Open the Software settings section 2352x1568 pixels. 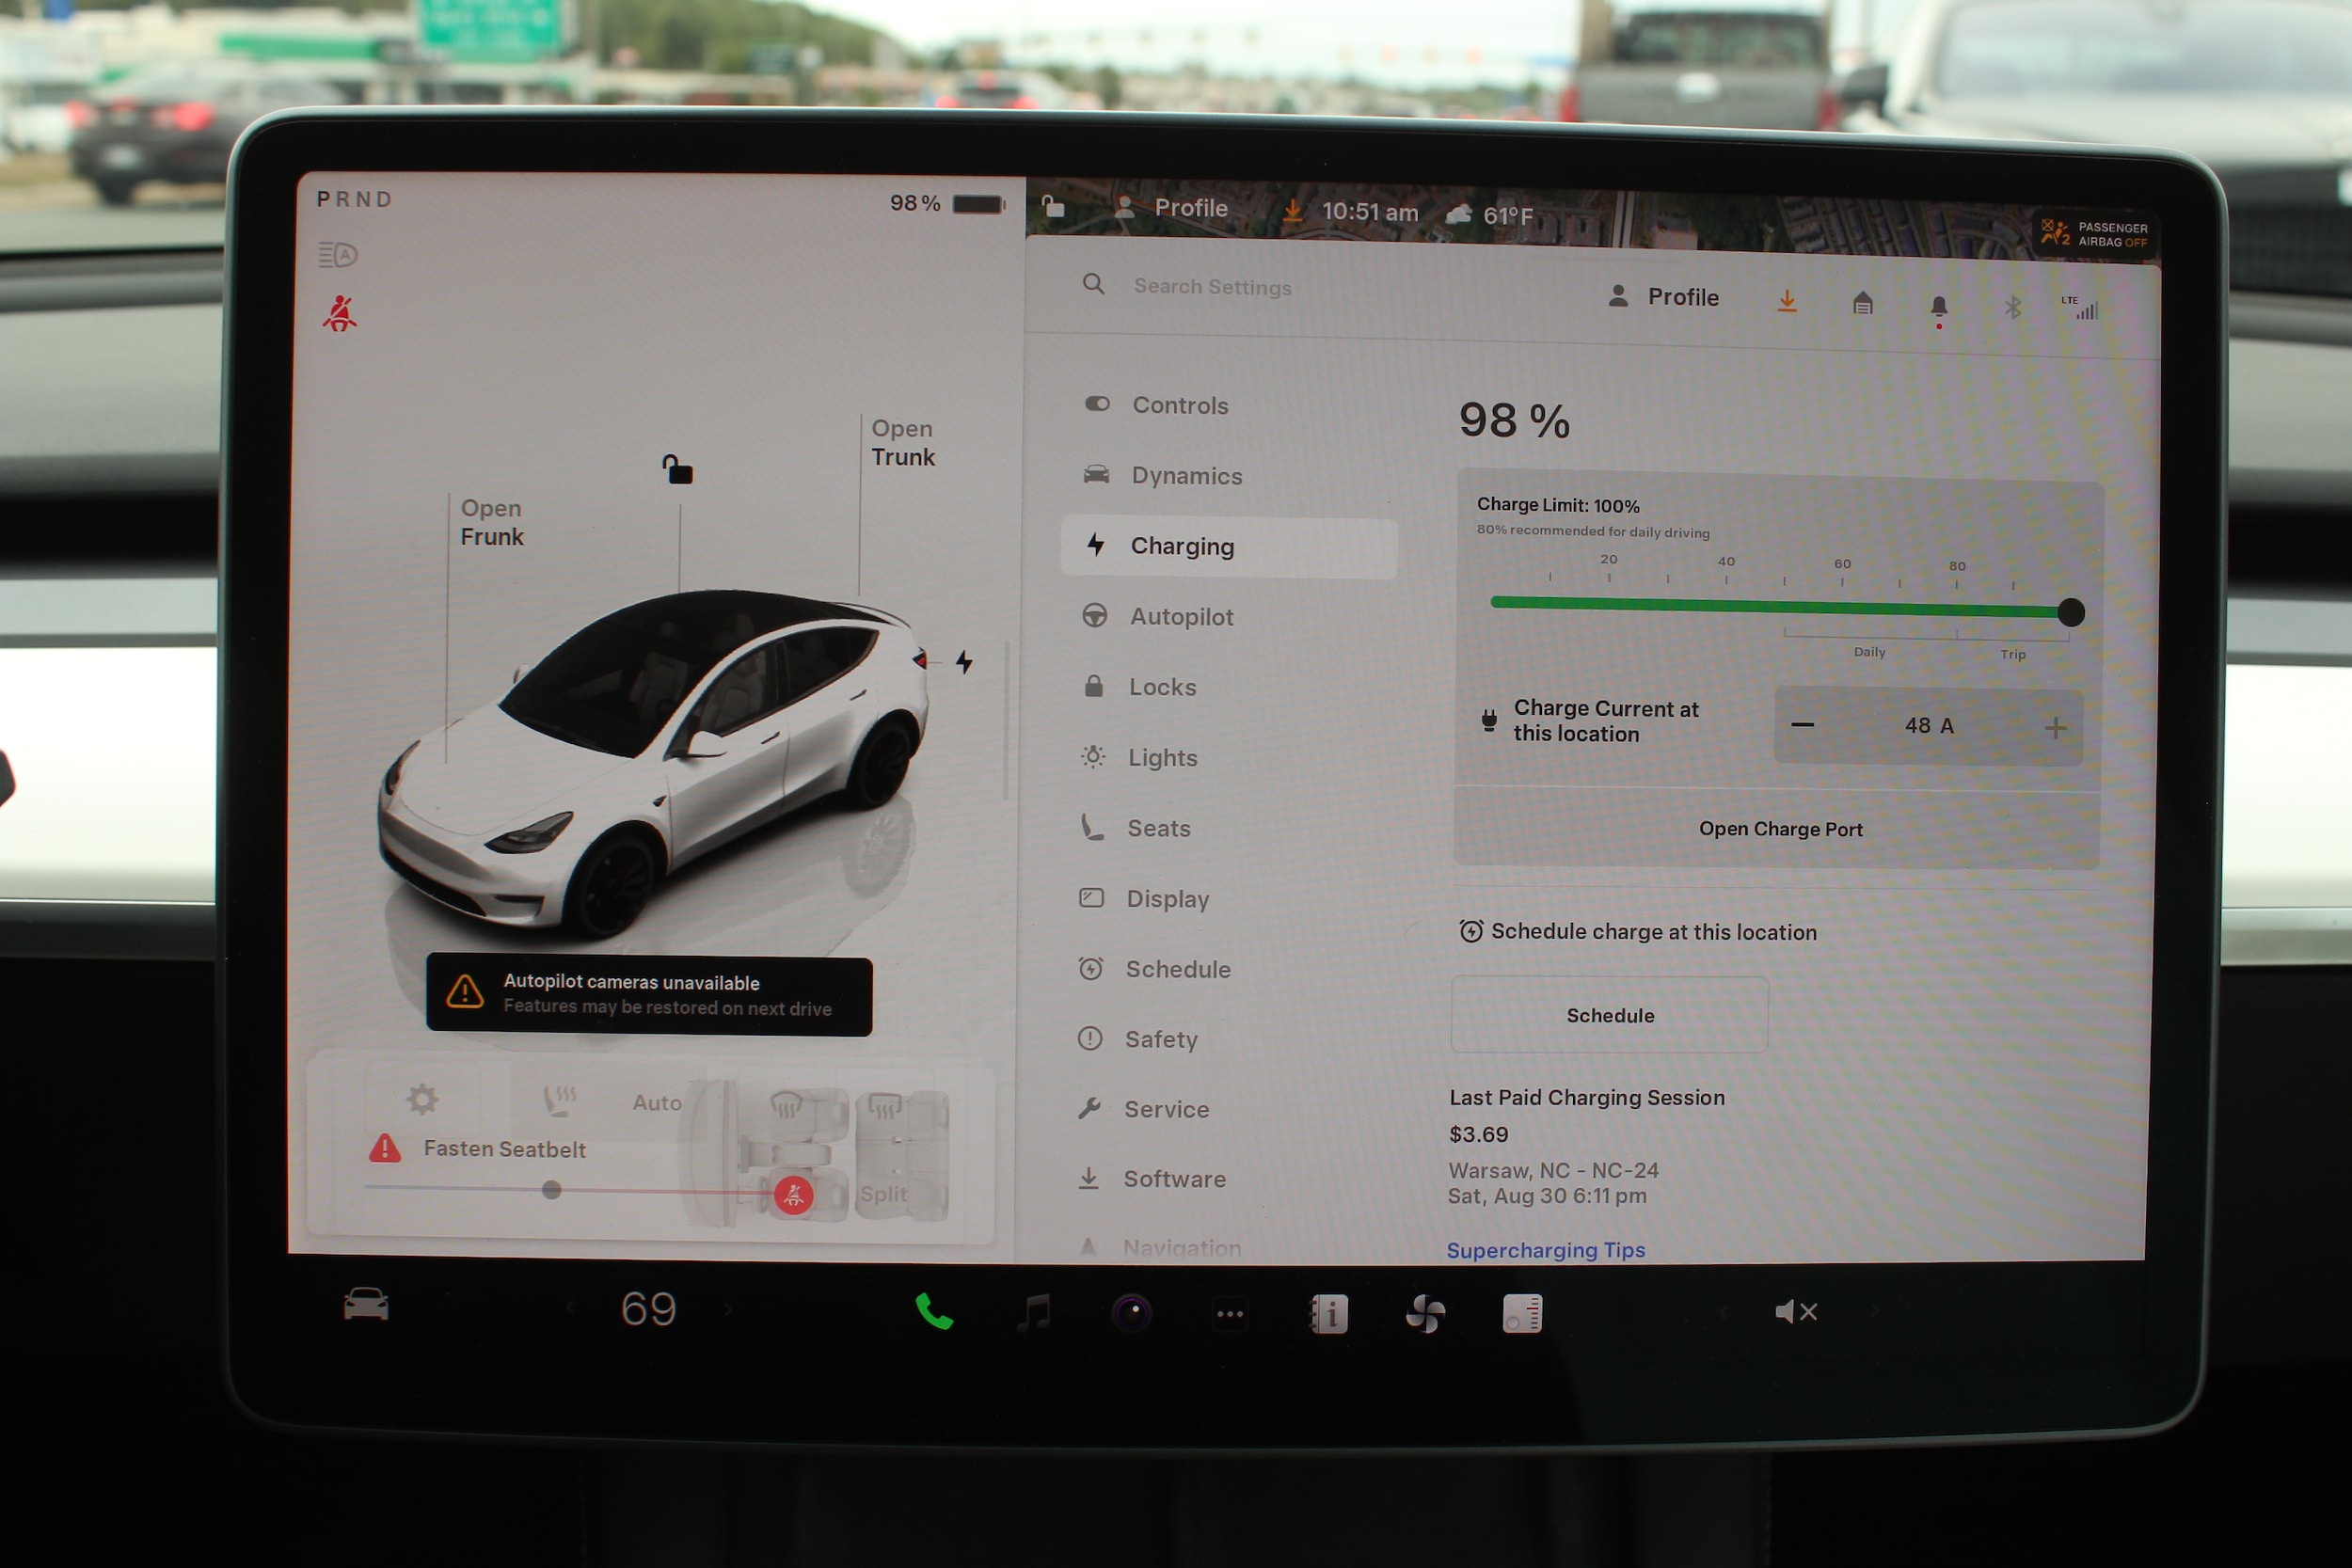tap(1173, 1179)
